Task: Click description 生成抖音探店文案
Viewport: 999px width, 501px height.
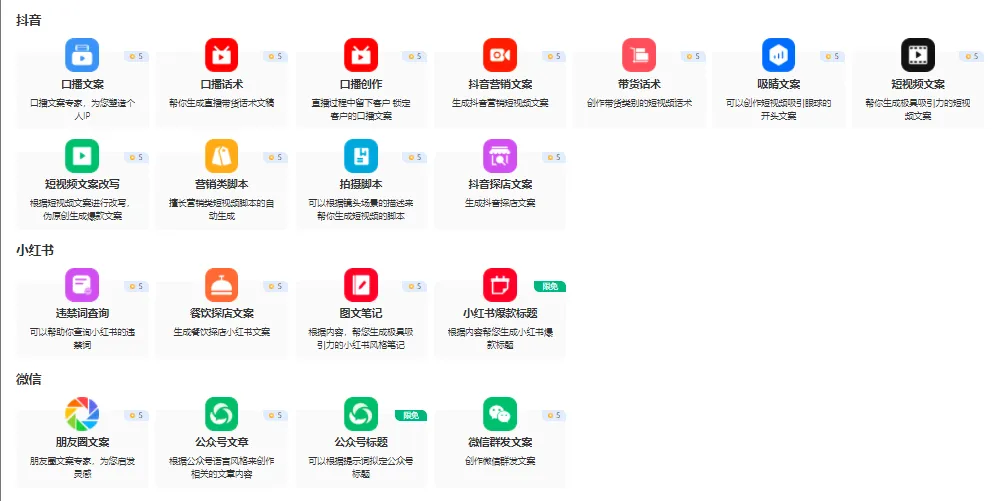Action: coord(500,203)
